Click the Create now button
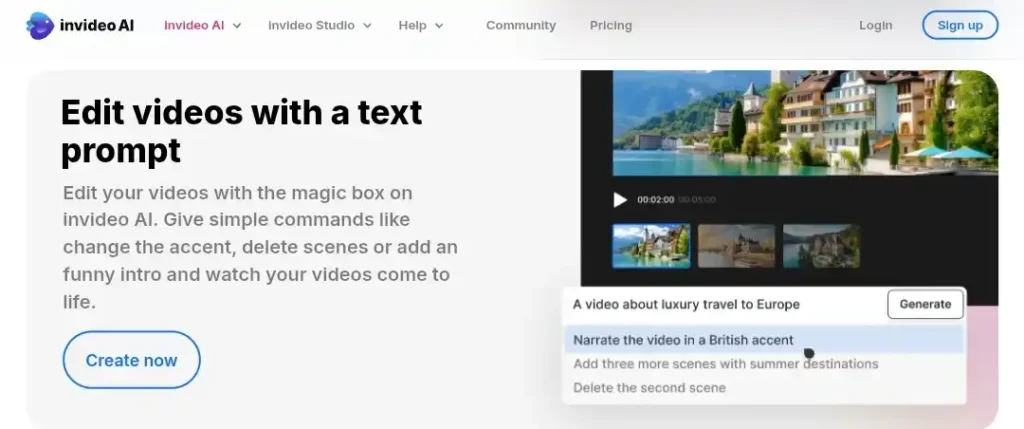The width and height of the screenshot is (1024, 429). tap(131, 360)
